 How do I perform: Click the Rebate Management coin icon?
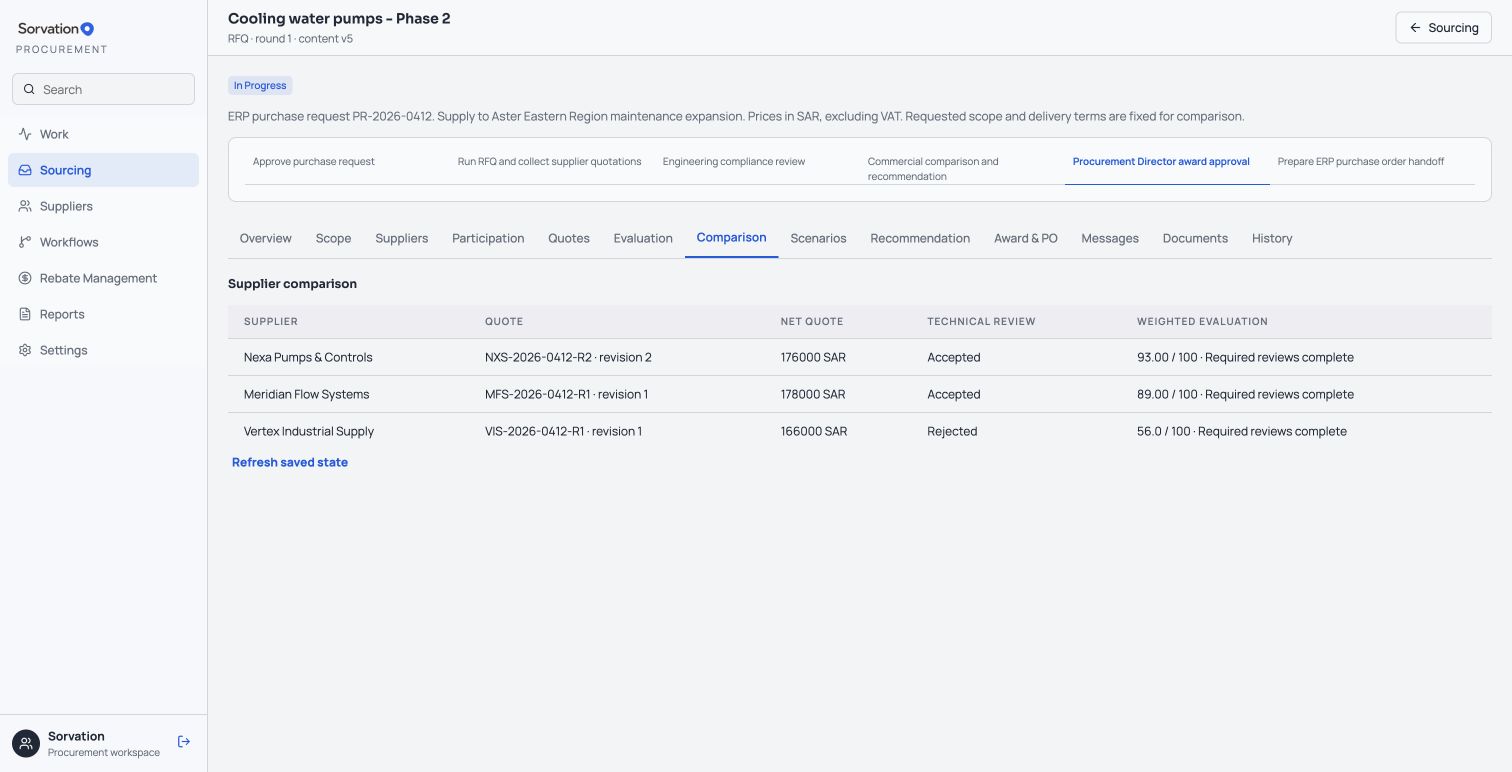(x=25, y=278)
